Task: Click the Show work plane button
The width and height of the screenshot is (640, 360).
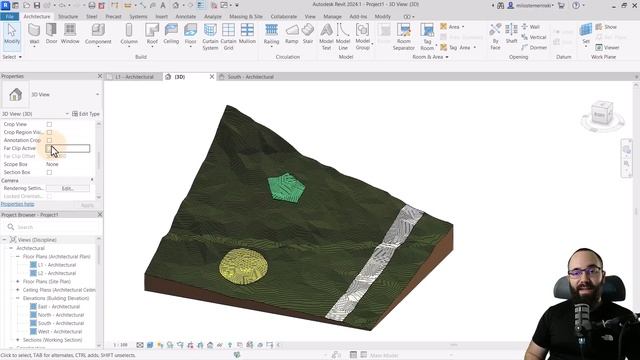Action: tap(606, 27)
